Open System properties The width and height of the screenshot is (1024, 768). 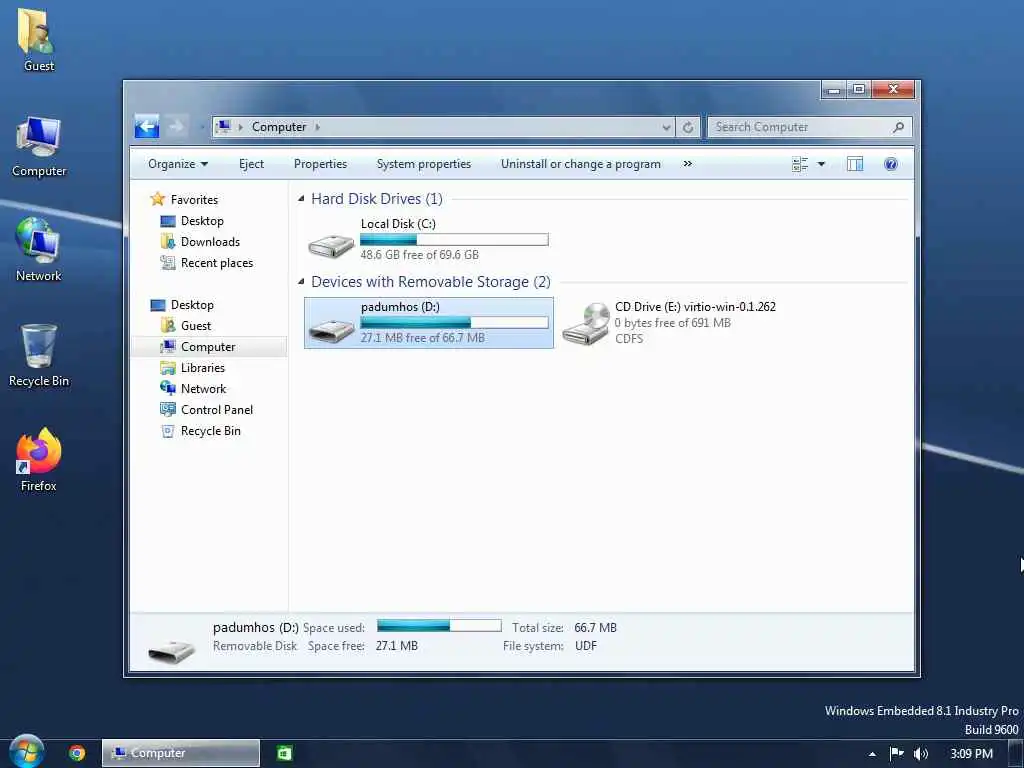point(423,164)
